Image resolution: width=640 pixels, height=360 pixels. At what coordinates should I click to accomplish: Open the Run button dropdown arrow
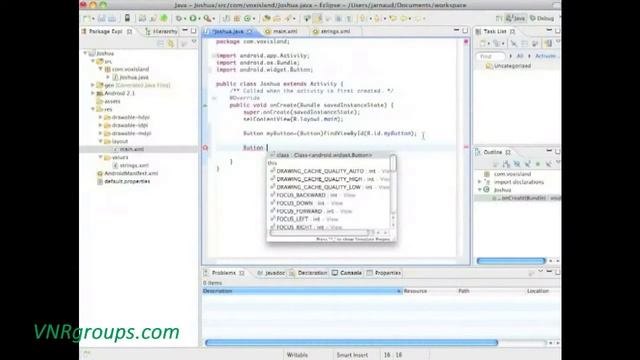199,19
